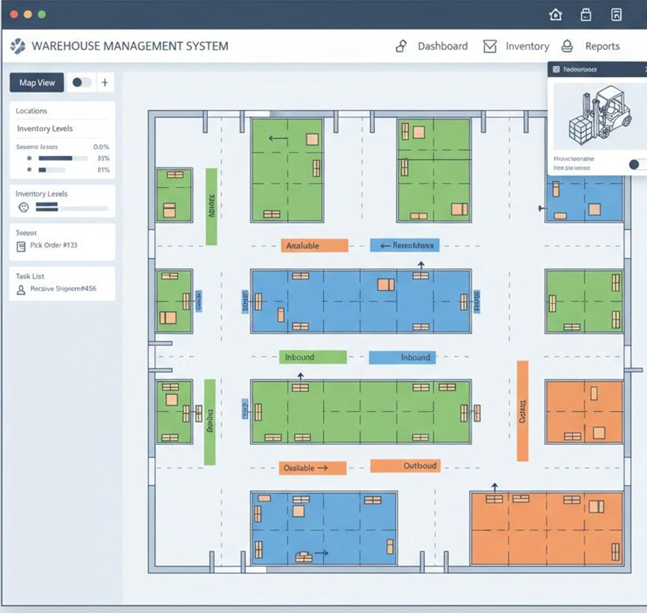The image size is (647, 613).
Task: Click the Warehouse Management System logo
Action: 18,46
